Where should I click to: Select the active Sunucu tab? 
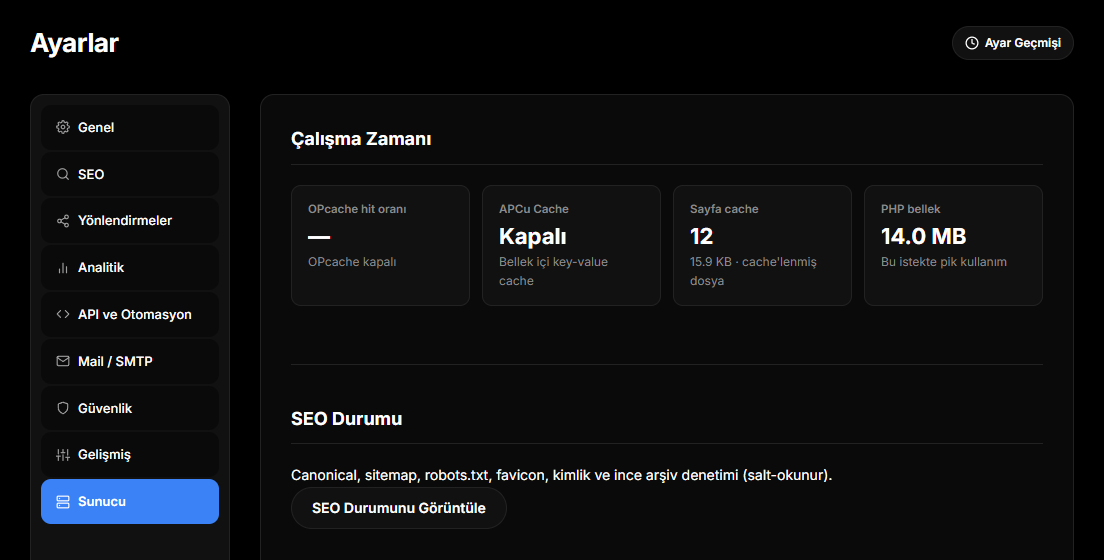click(130, 502)
